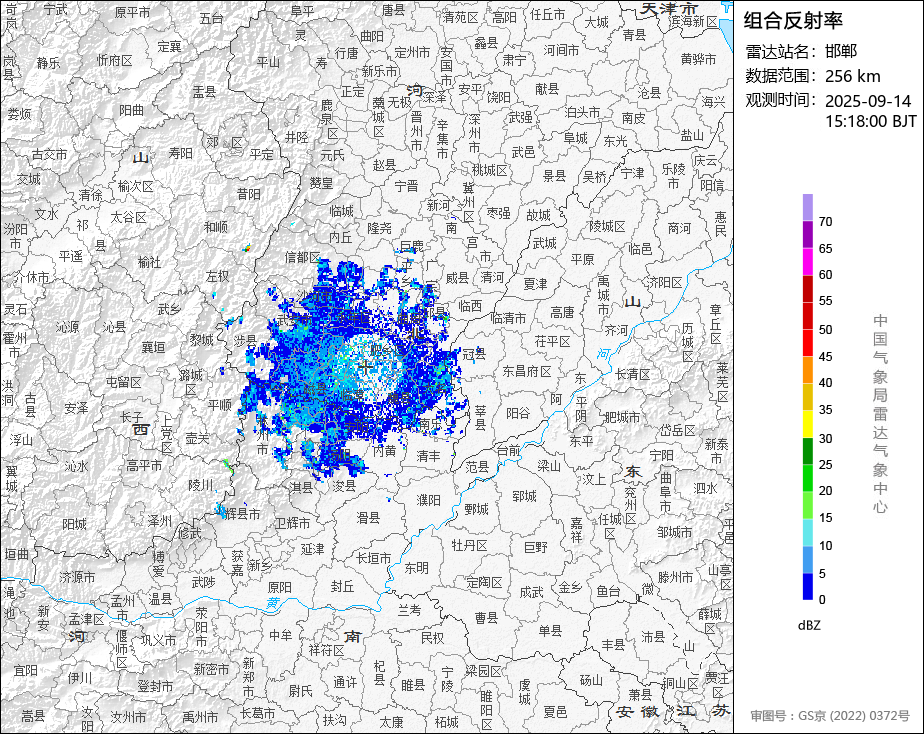Click the cyan 10–15 dBZ legend swatch

[808, 533]
